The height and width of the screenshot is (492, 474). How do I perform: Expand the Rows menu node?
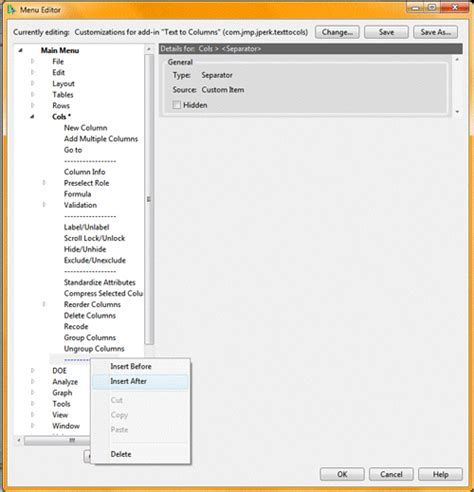click(32, 105)
